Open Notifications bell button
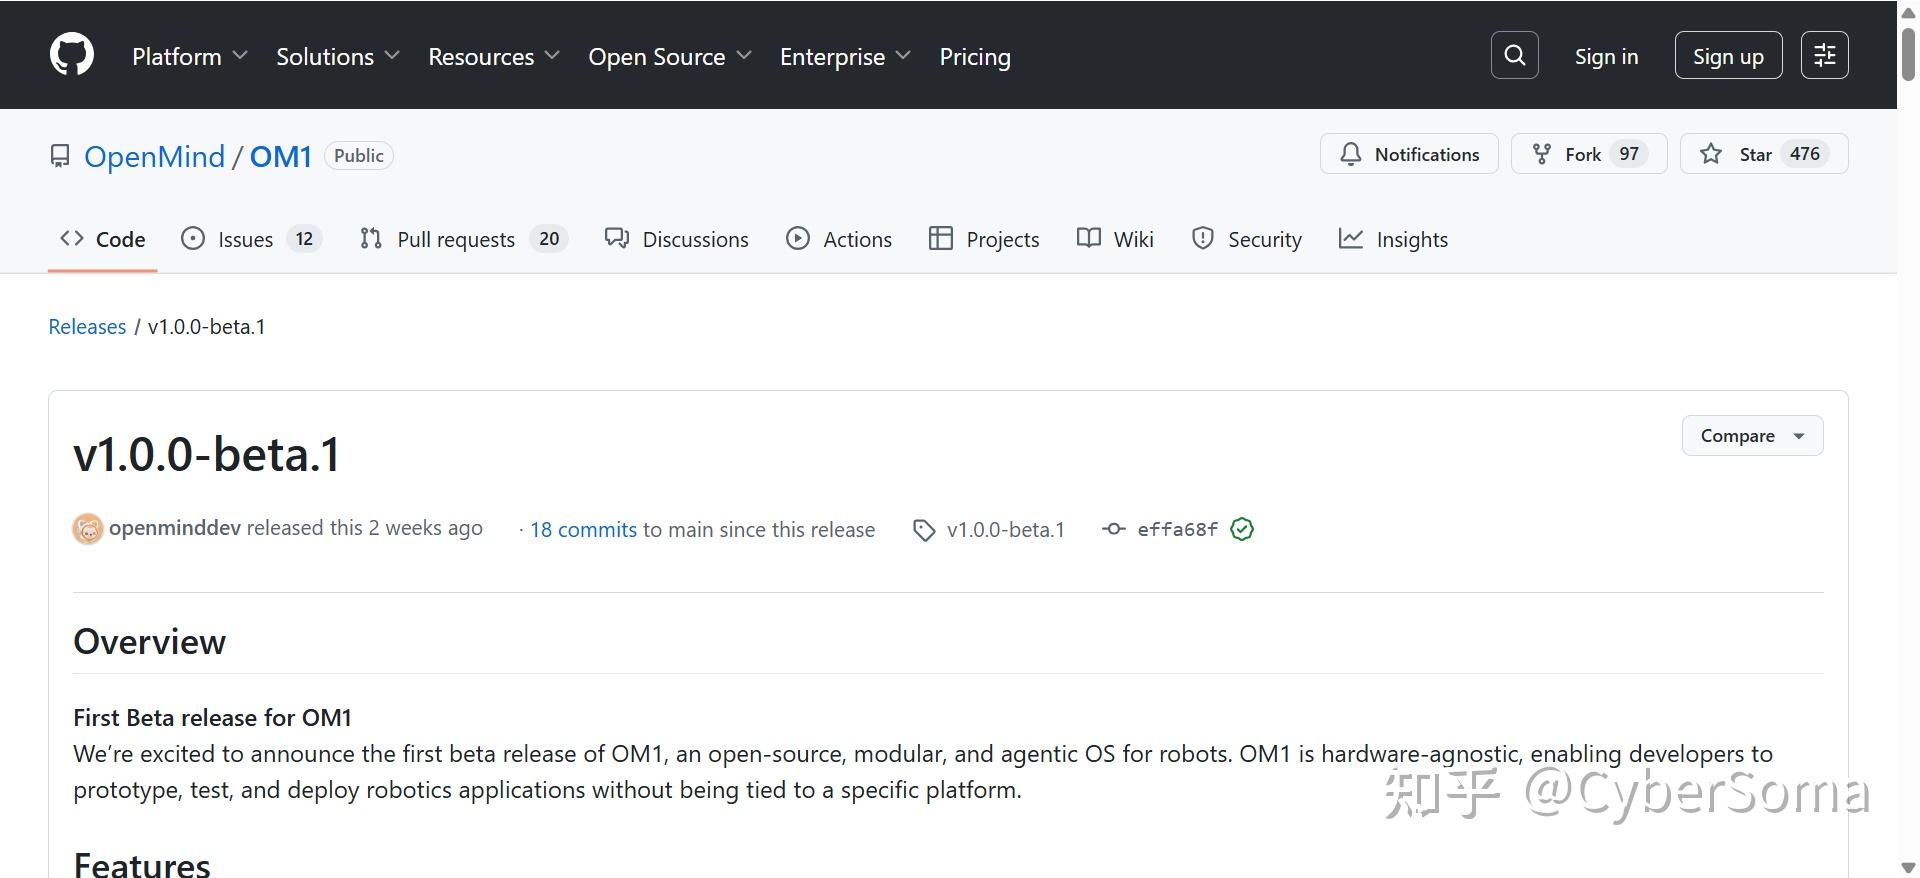 click(x=1409, y=154)
